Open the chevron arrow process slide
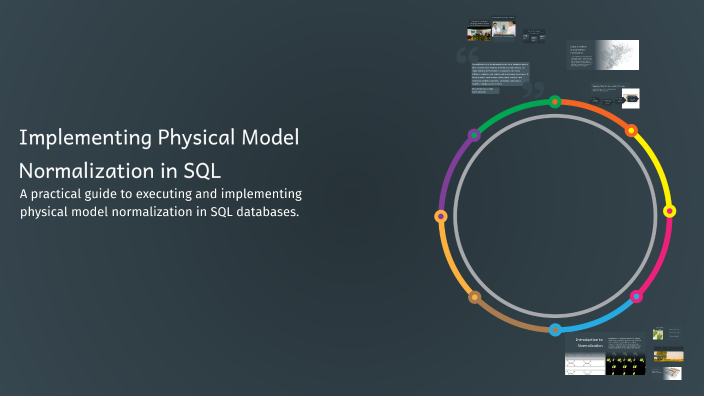 coord(616,97)
